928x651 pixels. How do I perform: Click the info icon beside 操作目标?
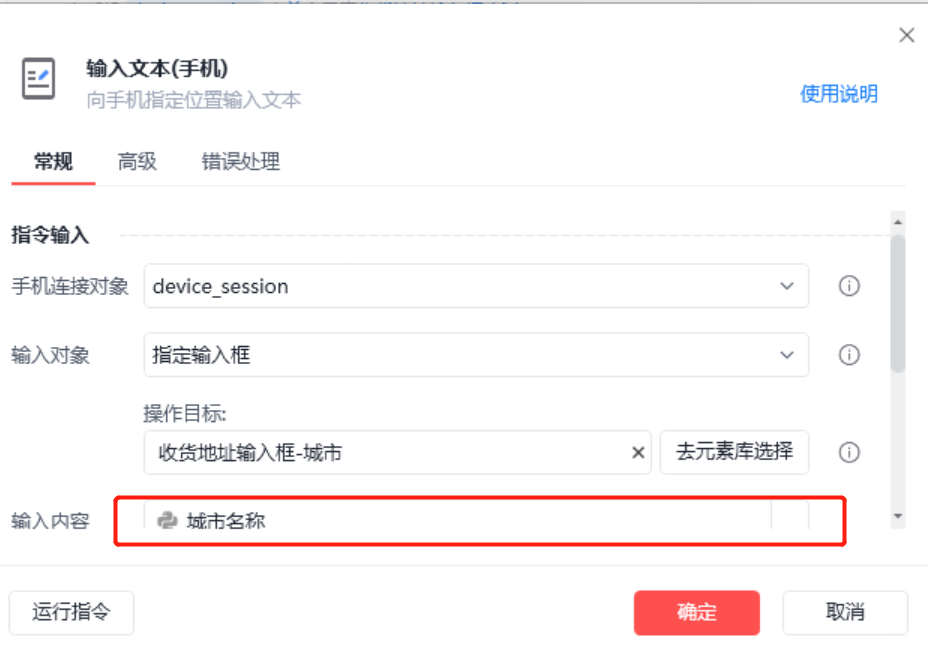click(849, 453)
